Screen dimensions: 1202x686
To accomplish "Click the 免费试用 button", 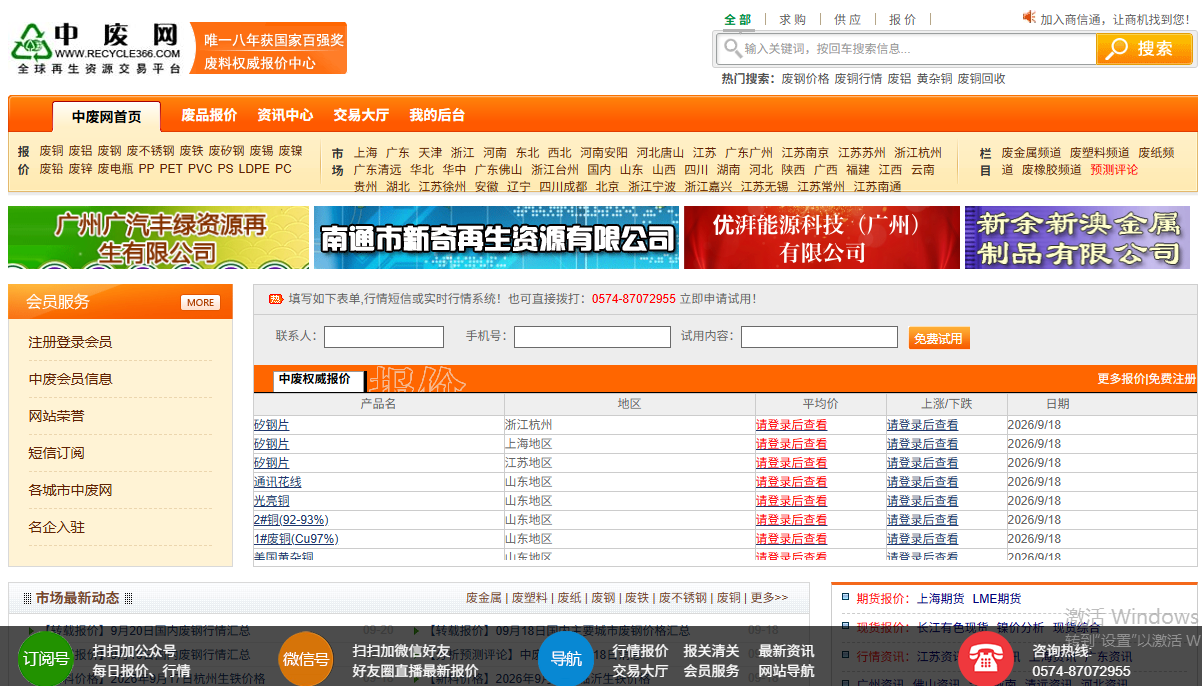I will (939, 338).
